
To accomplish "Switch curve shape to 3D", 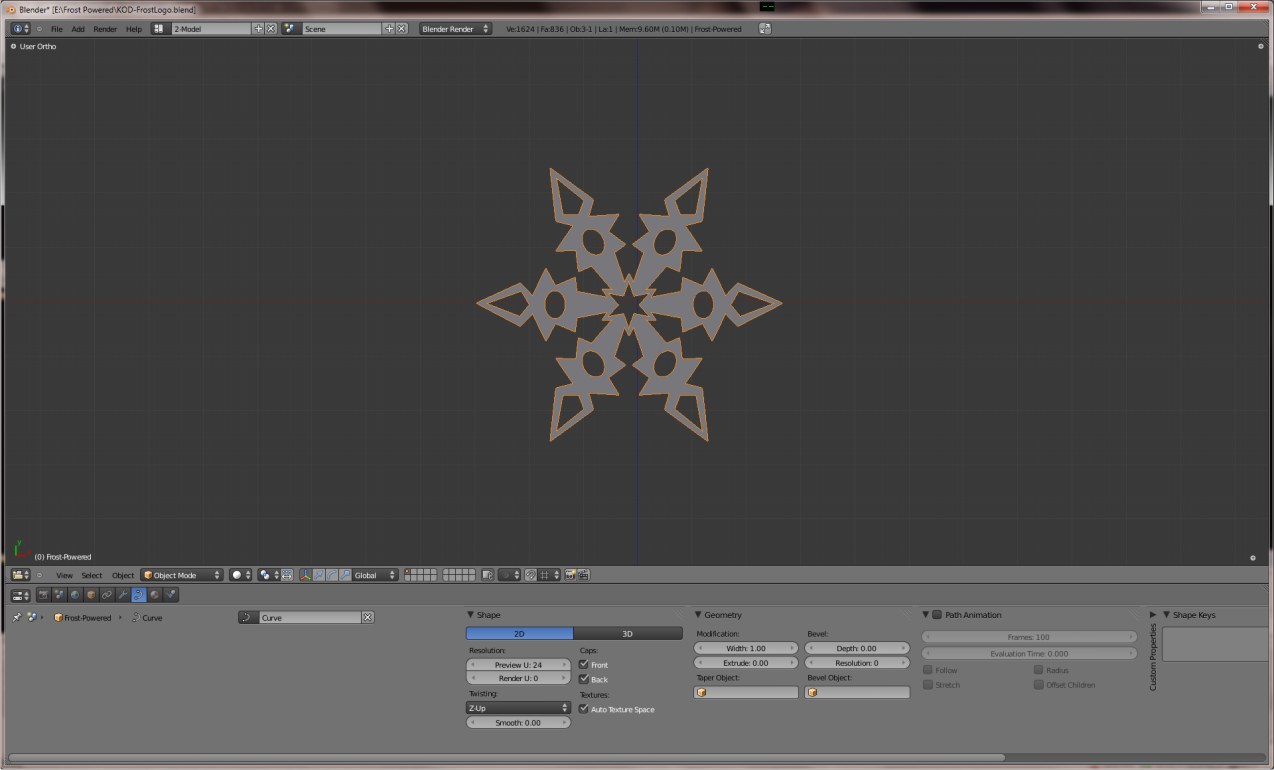I will (627, 634).
